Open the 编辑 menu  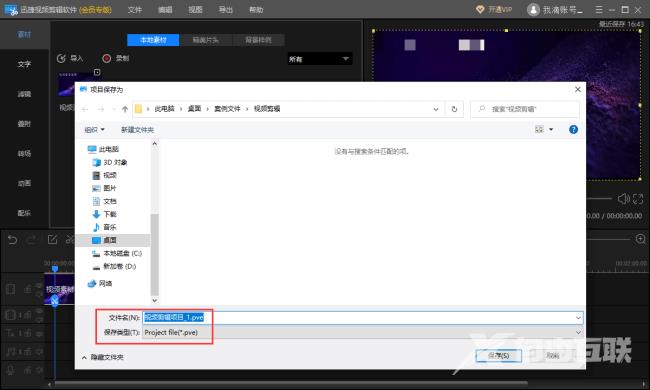(x=165, y=10)
